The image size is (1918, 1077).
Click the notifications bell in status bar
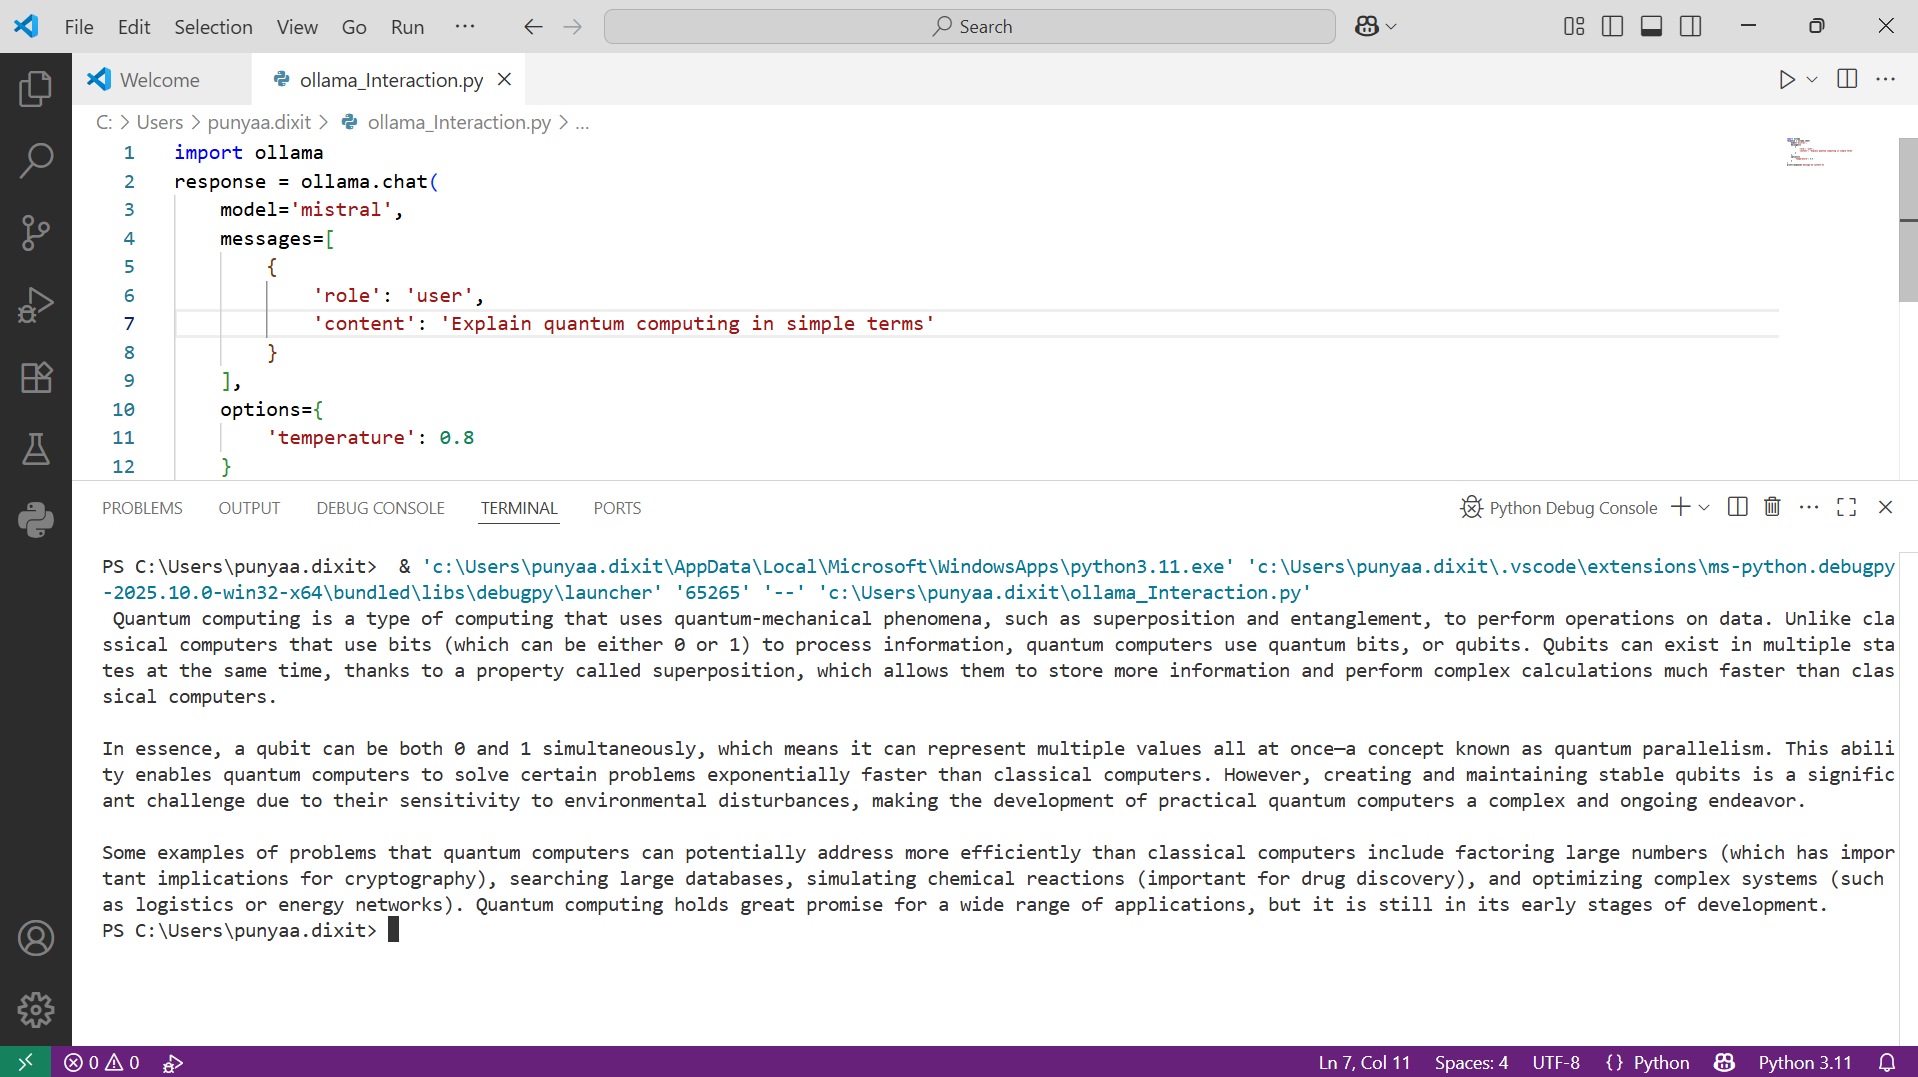1886,1062
